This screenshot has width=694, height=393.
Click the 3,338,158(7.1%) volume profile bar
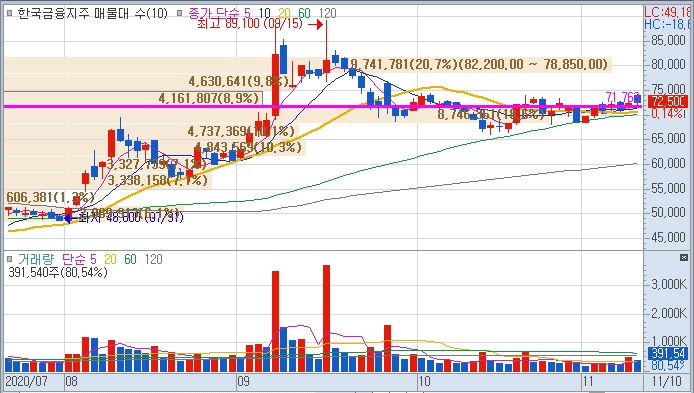point(108,180)
